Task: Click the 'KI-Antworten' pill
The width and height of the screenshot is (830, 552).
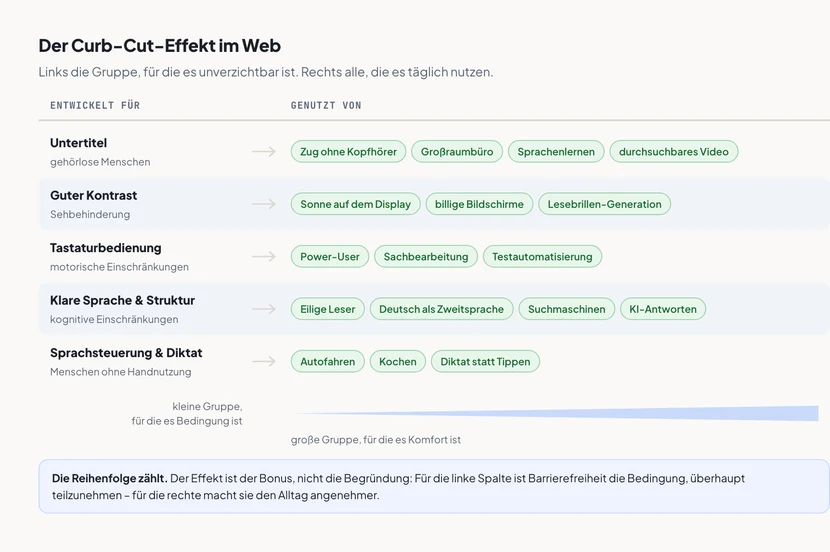Action: coord(663,309)
